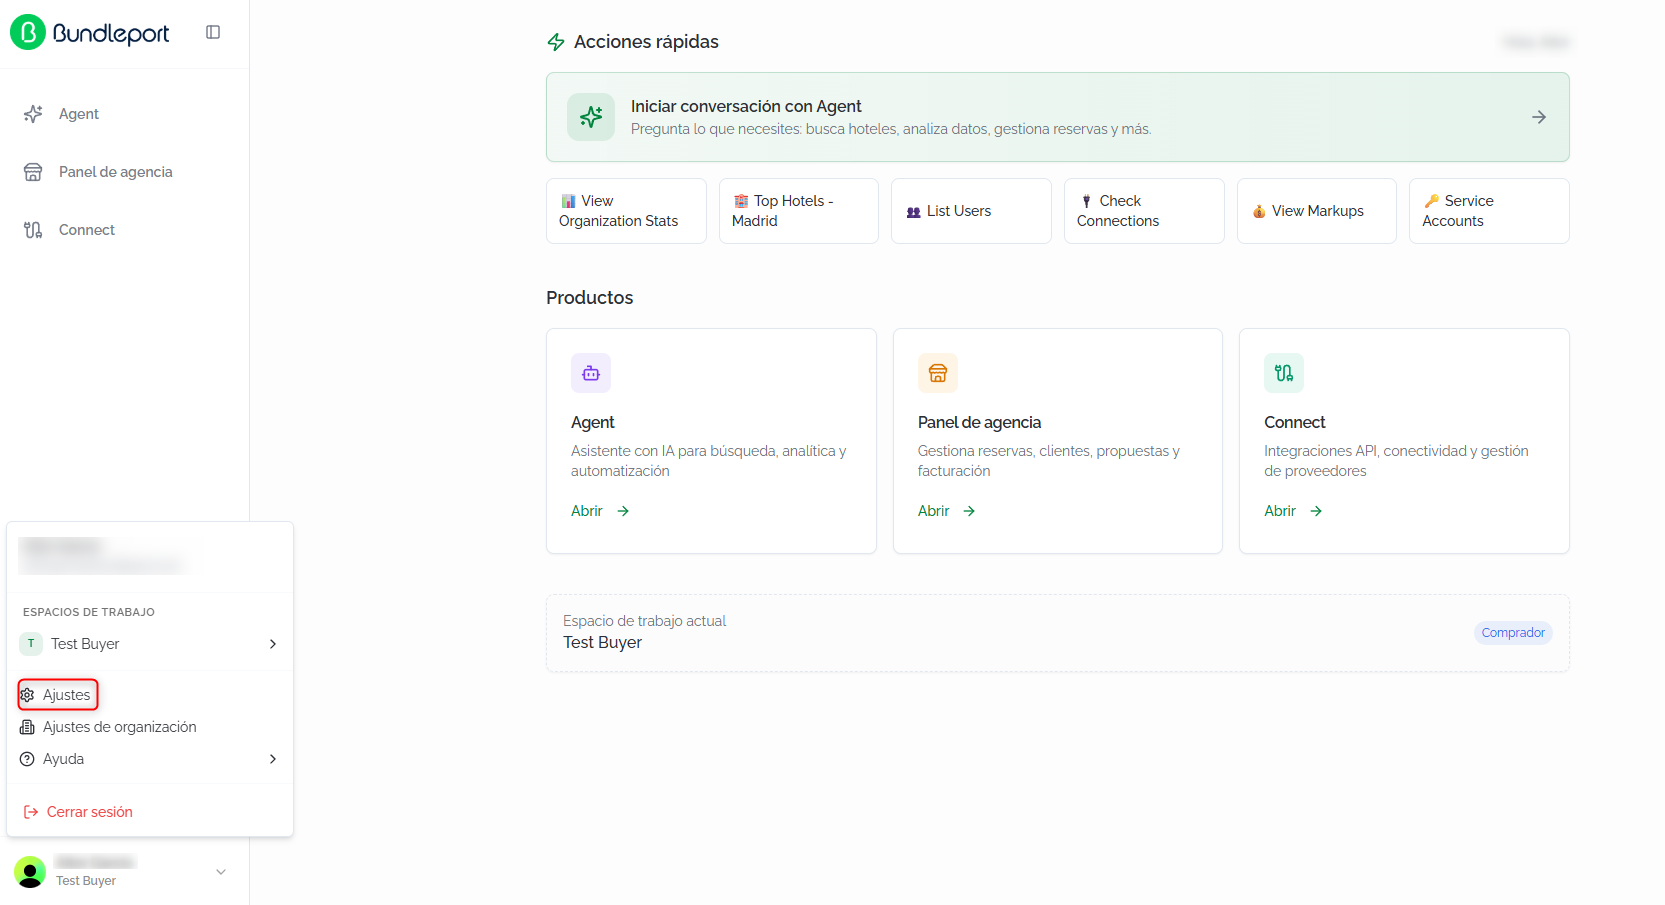The height and width of the screenshot is (905, 1665).
Task: Click the sparkle icon in the Iniciar conversación banner
Action: 591,117
